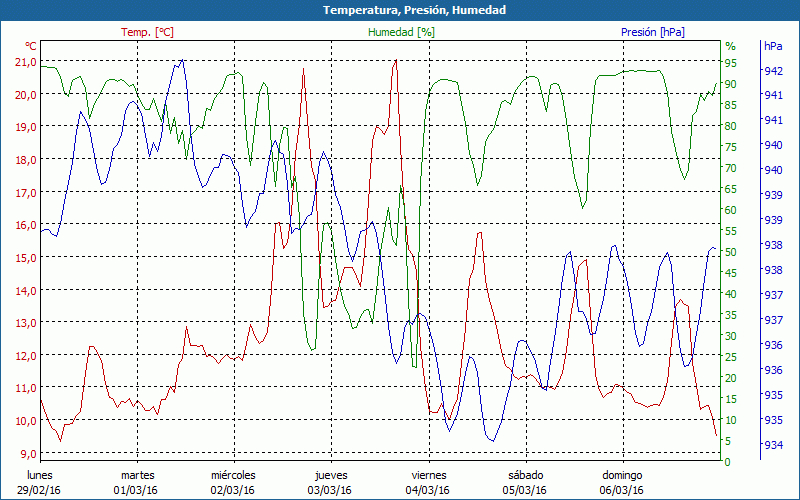Select the date 06/03/16 on the axis
This screenshot has width=800, height=500.
pyautogui.click(x=621, y=490)
